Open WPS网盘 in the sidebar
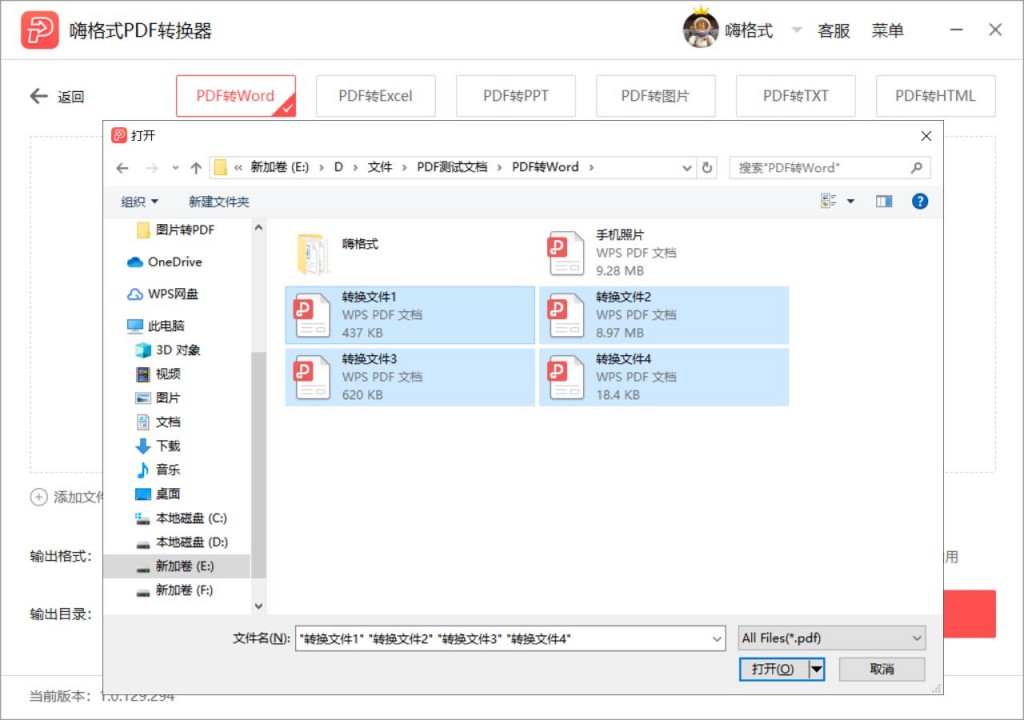 (x=163, y=294)
